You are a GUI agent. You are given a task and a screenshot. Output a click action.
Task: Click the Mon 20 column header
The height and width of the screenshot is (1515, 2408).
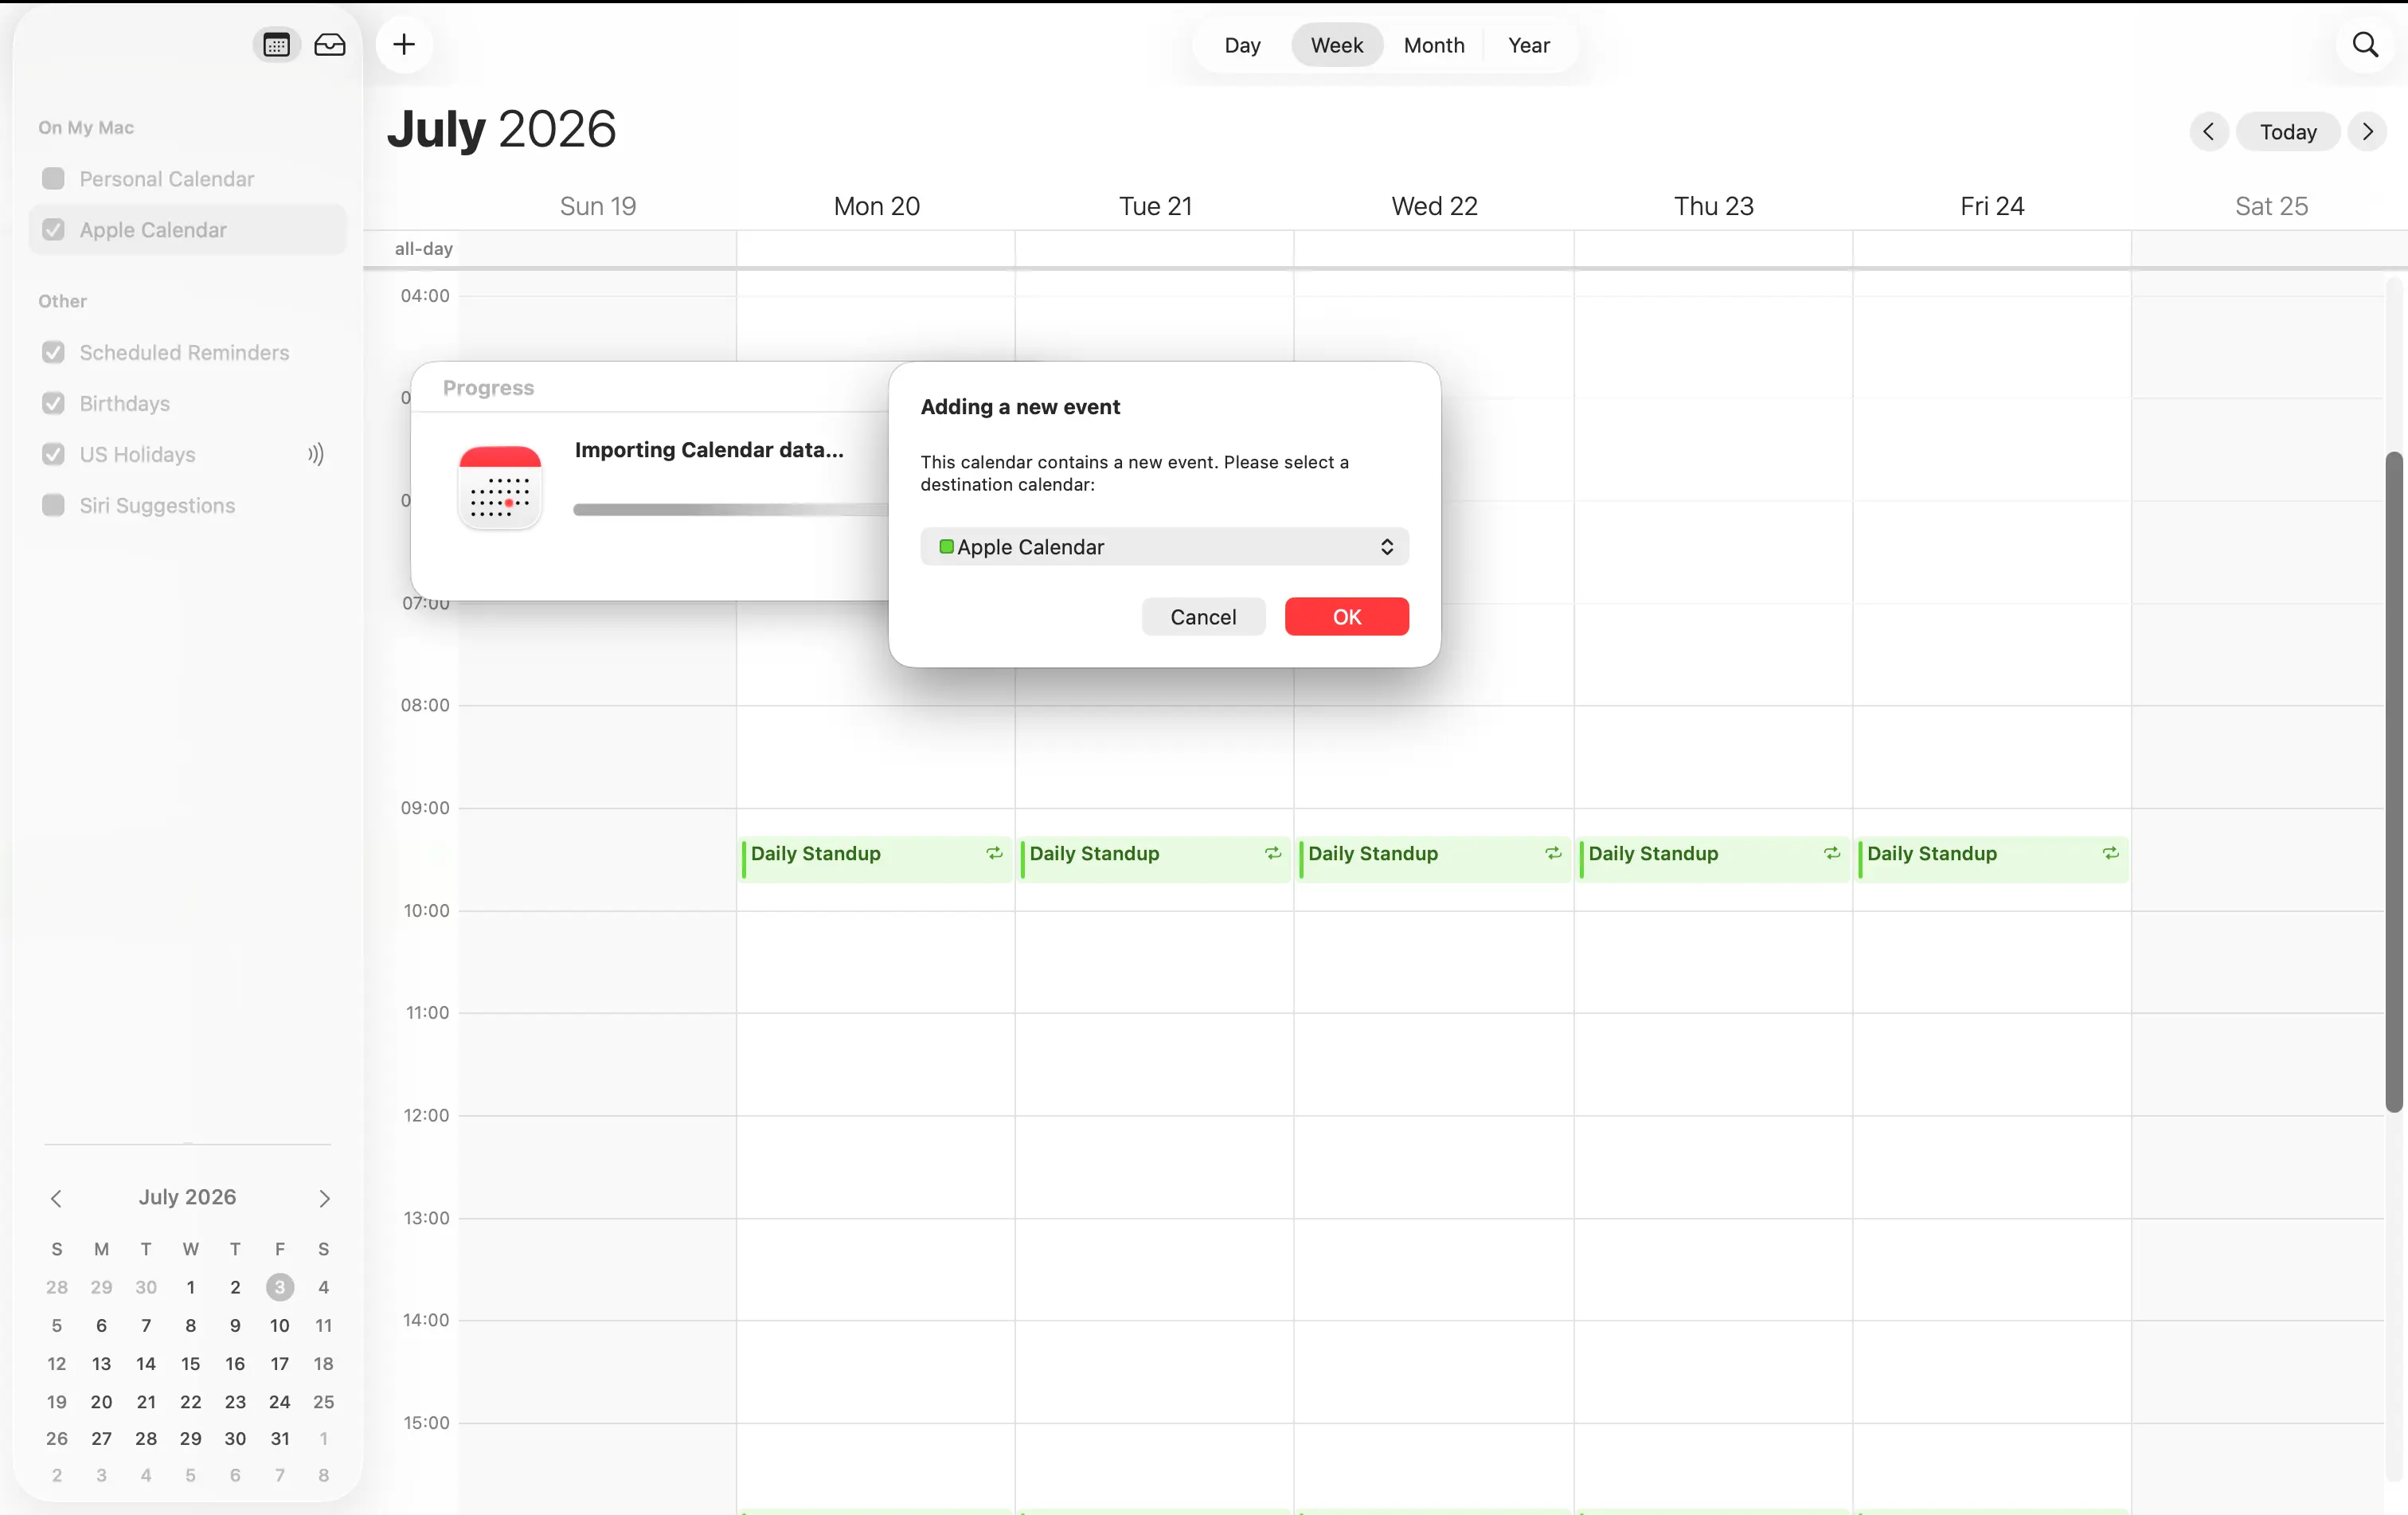(x=876, y=206)
